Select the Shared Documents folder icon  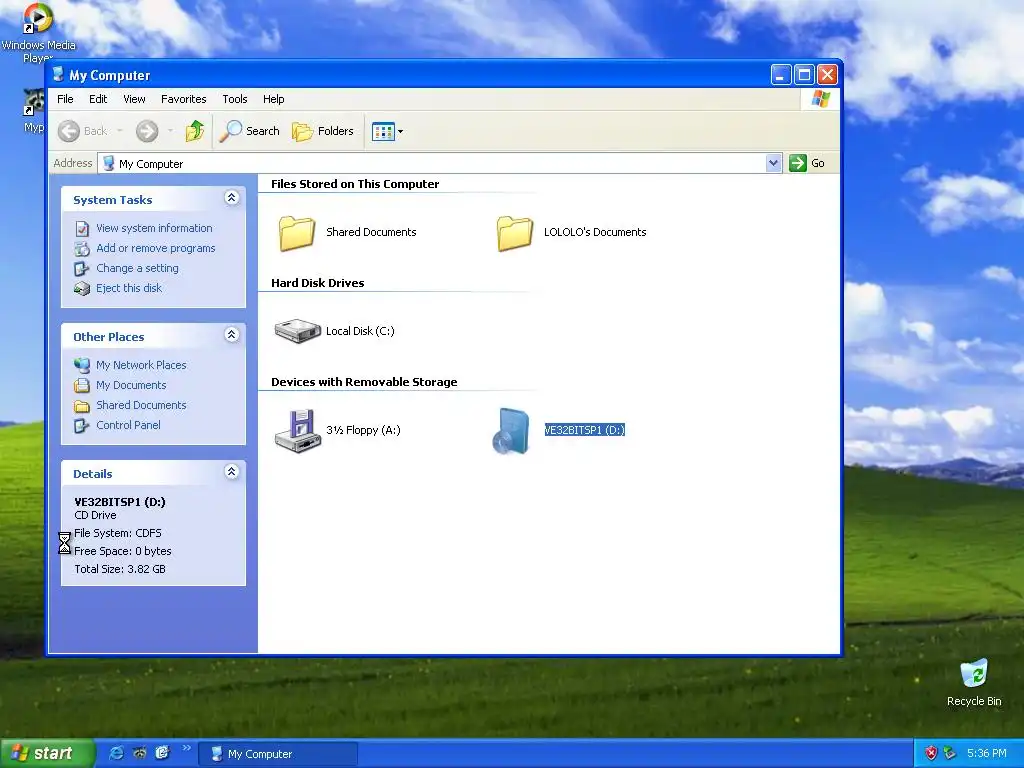(x=297, y=233)
